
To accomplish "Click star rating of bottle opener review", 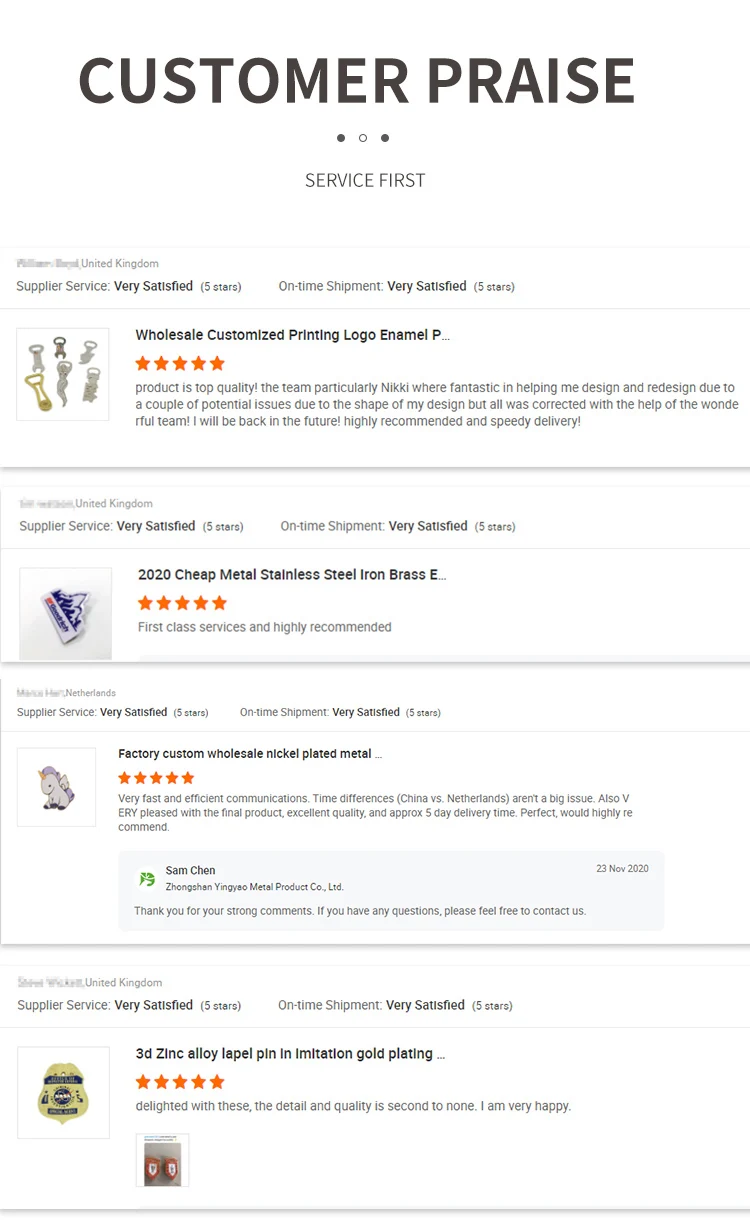I will tap(180, 363).
